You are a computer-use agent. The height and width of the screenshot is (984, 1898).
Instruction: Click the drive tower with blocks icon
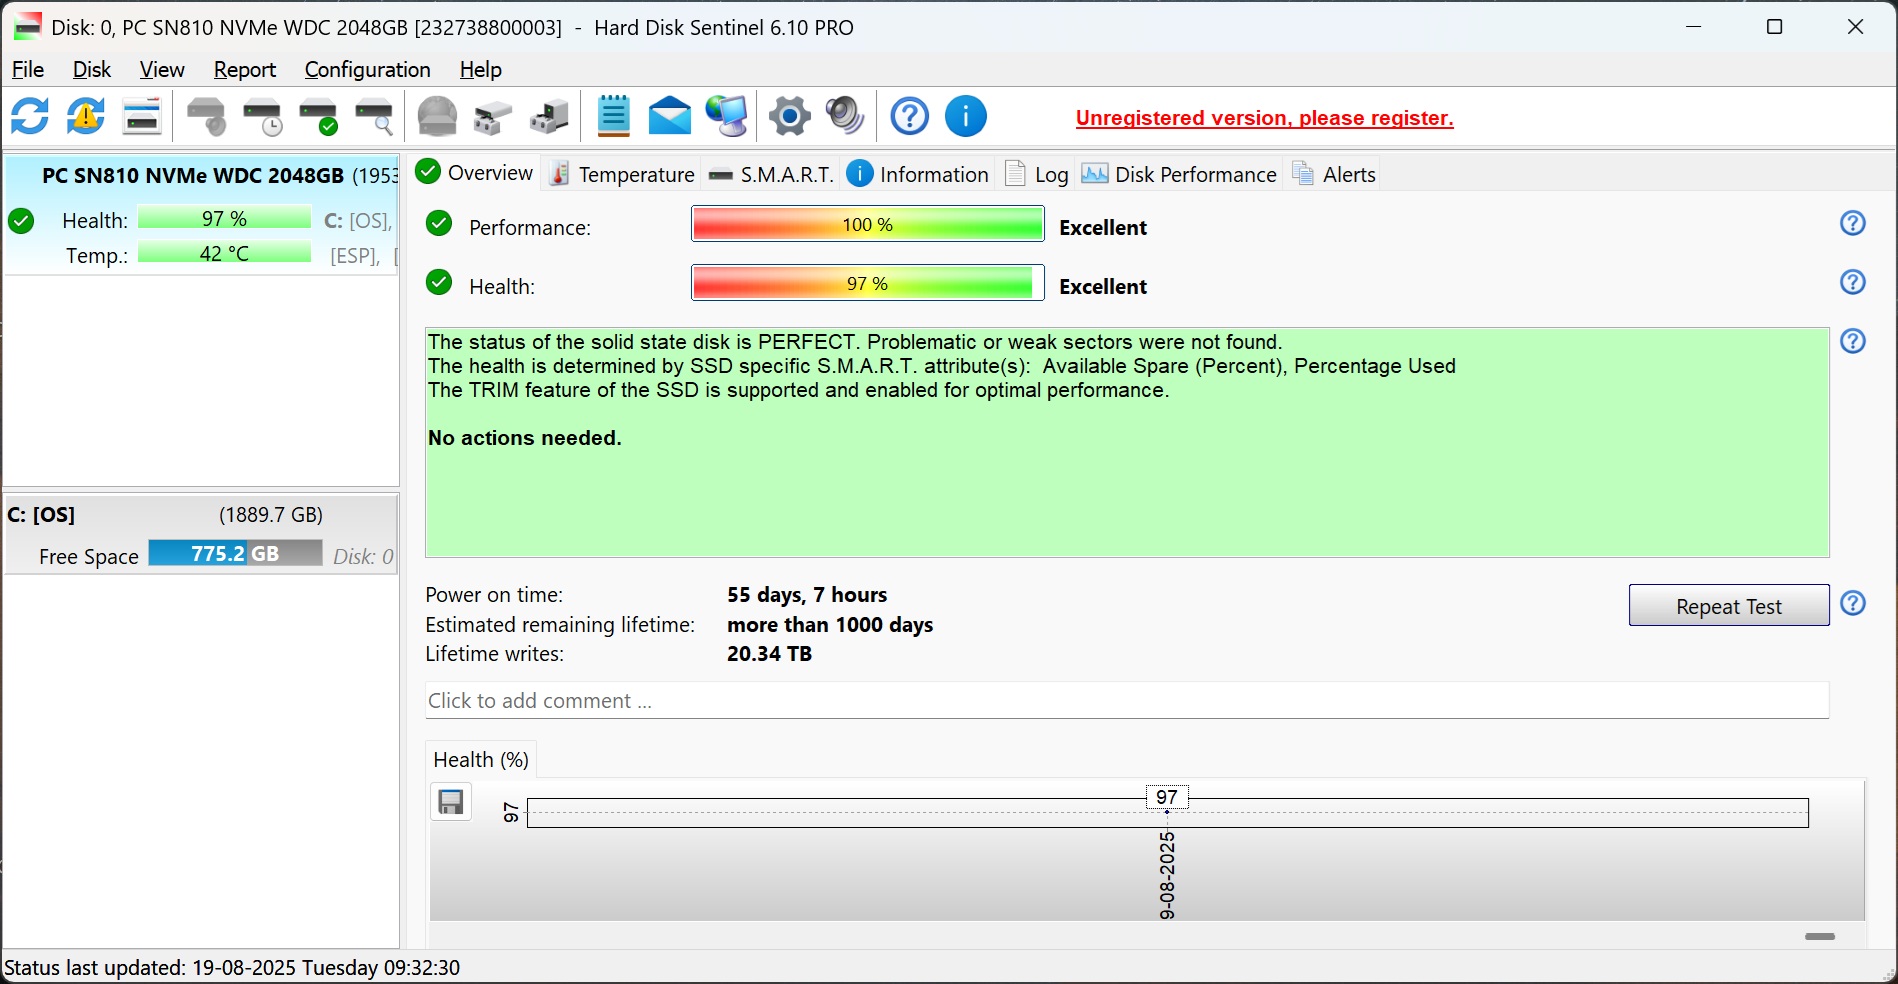[x=549, y=116]
